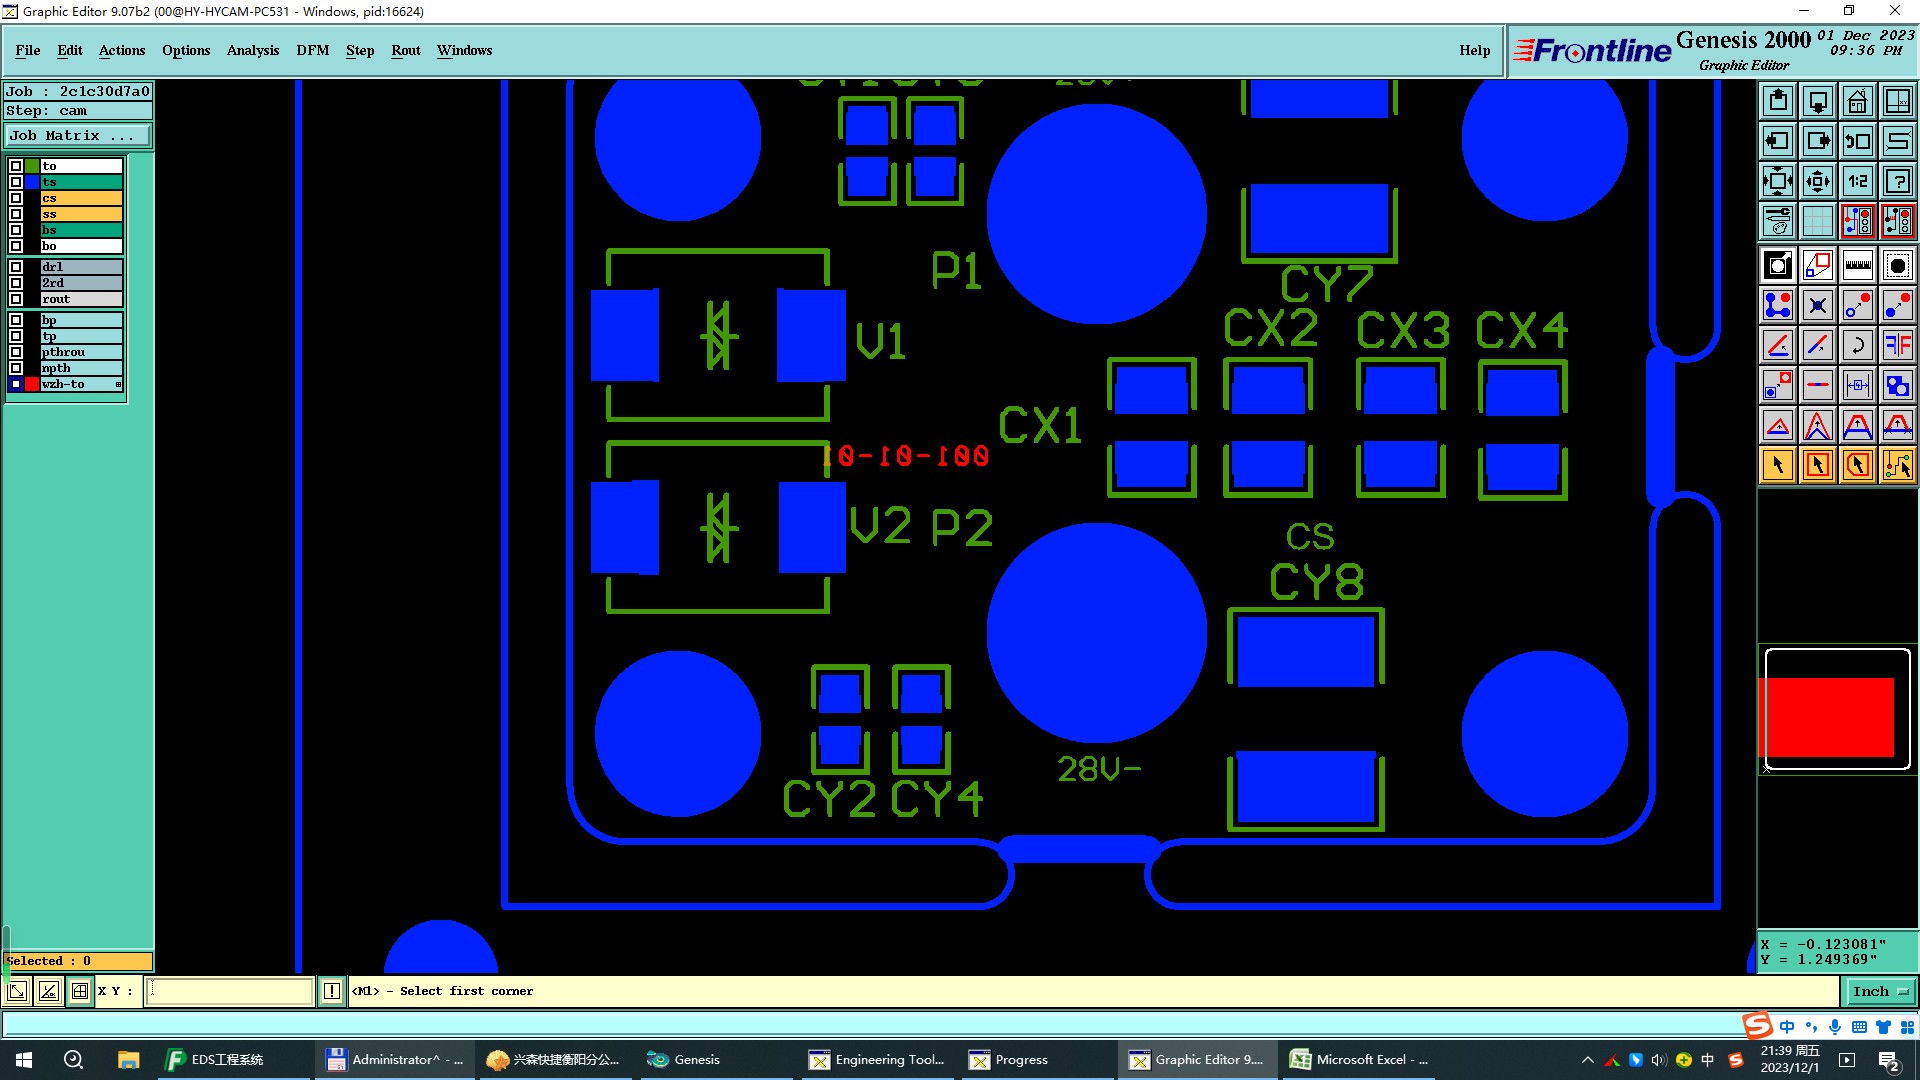1920x1080 pixels.
Task: Click the blue ts layer color swatch
Action: click(x=32, y=182)
